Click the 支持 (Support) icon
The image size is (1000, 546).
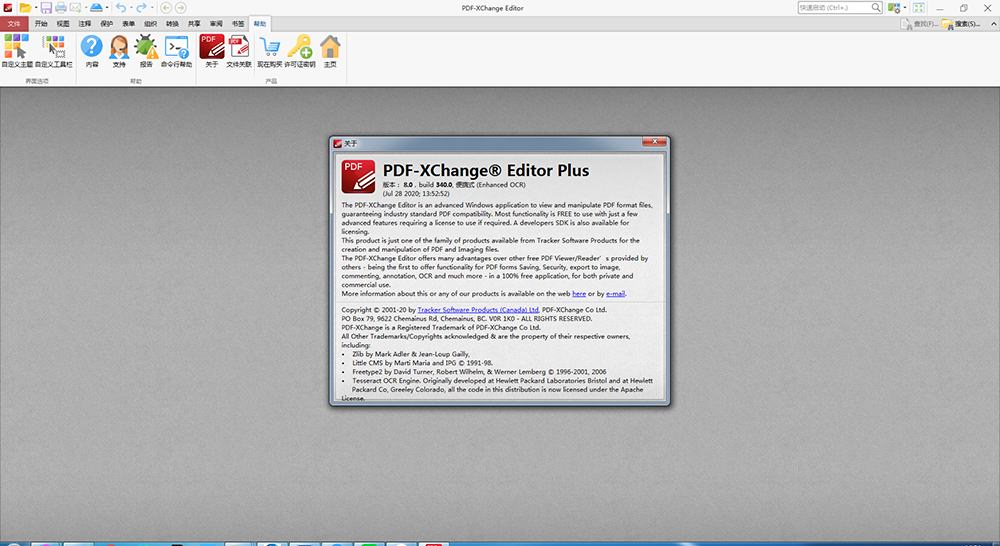pyautogui.click(x=119, y=50)
